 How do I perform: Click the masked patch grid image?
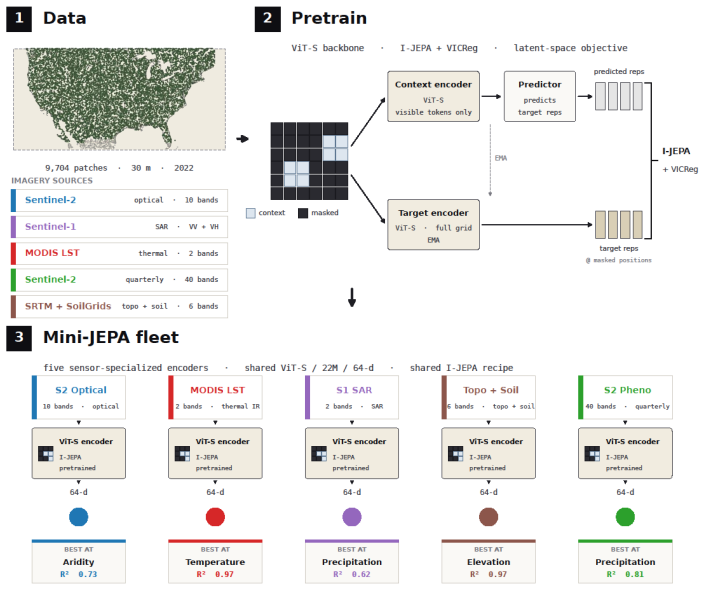309,161
